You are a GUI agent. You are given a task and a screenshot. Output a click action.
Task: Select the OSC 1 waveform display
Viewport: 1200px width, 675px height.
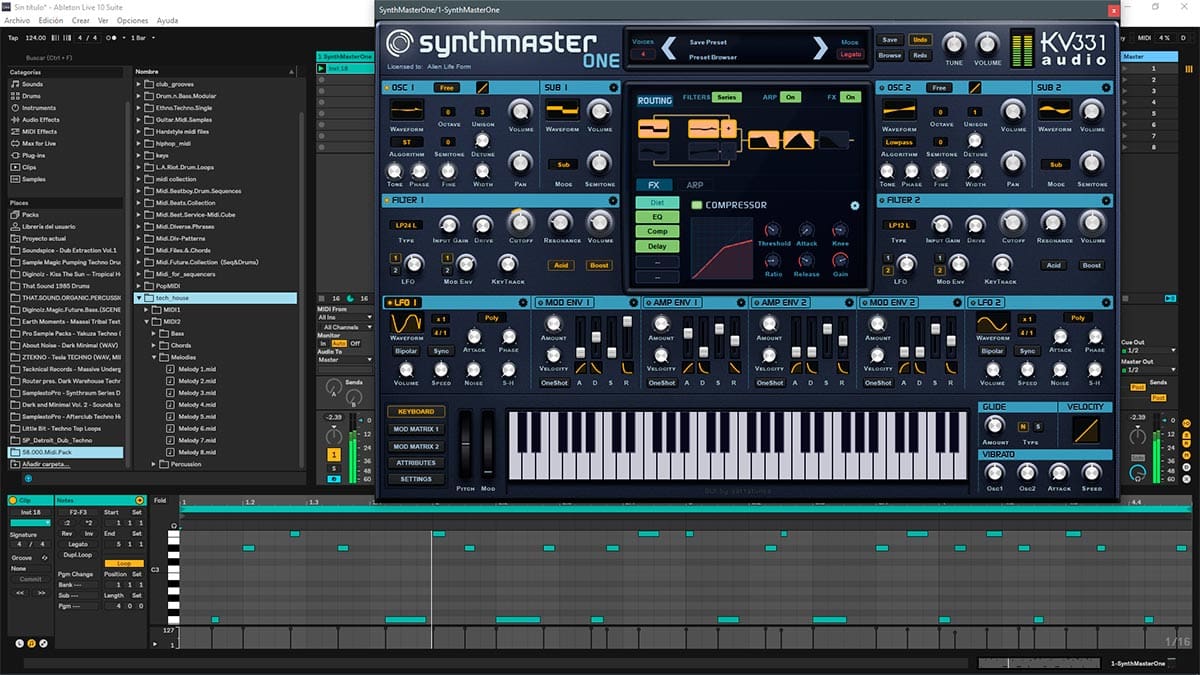point(406,109)
